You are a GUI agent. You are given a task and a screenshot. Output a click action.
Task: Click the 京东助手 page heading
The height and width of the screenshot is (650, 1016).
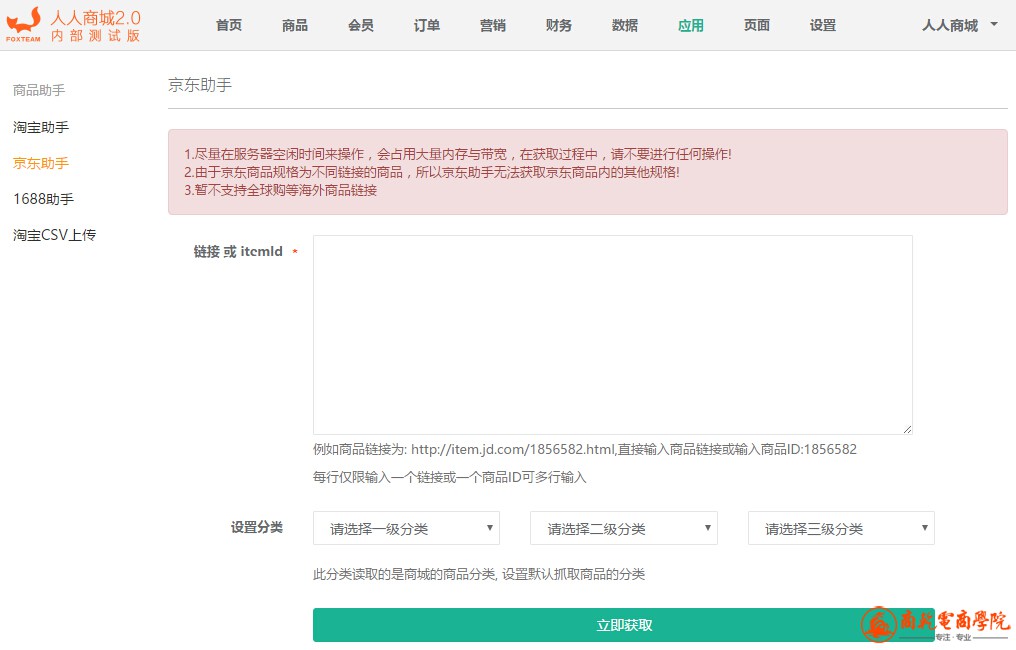click(x=200, y=85)
